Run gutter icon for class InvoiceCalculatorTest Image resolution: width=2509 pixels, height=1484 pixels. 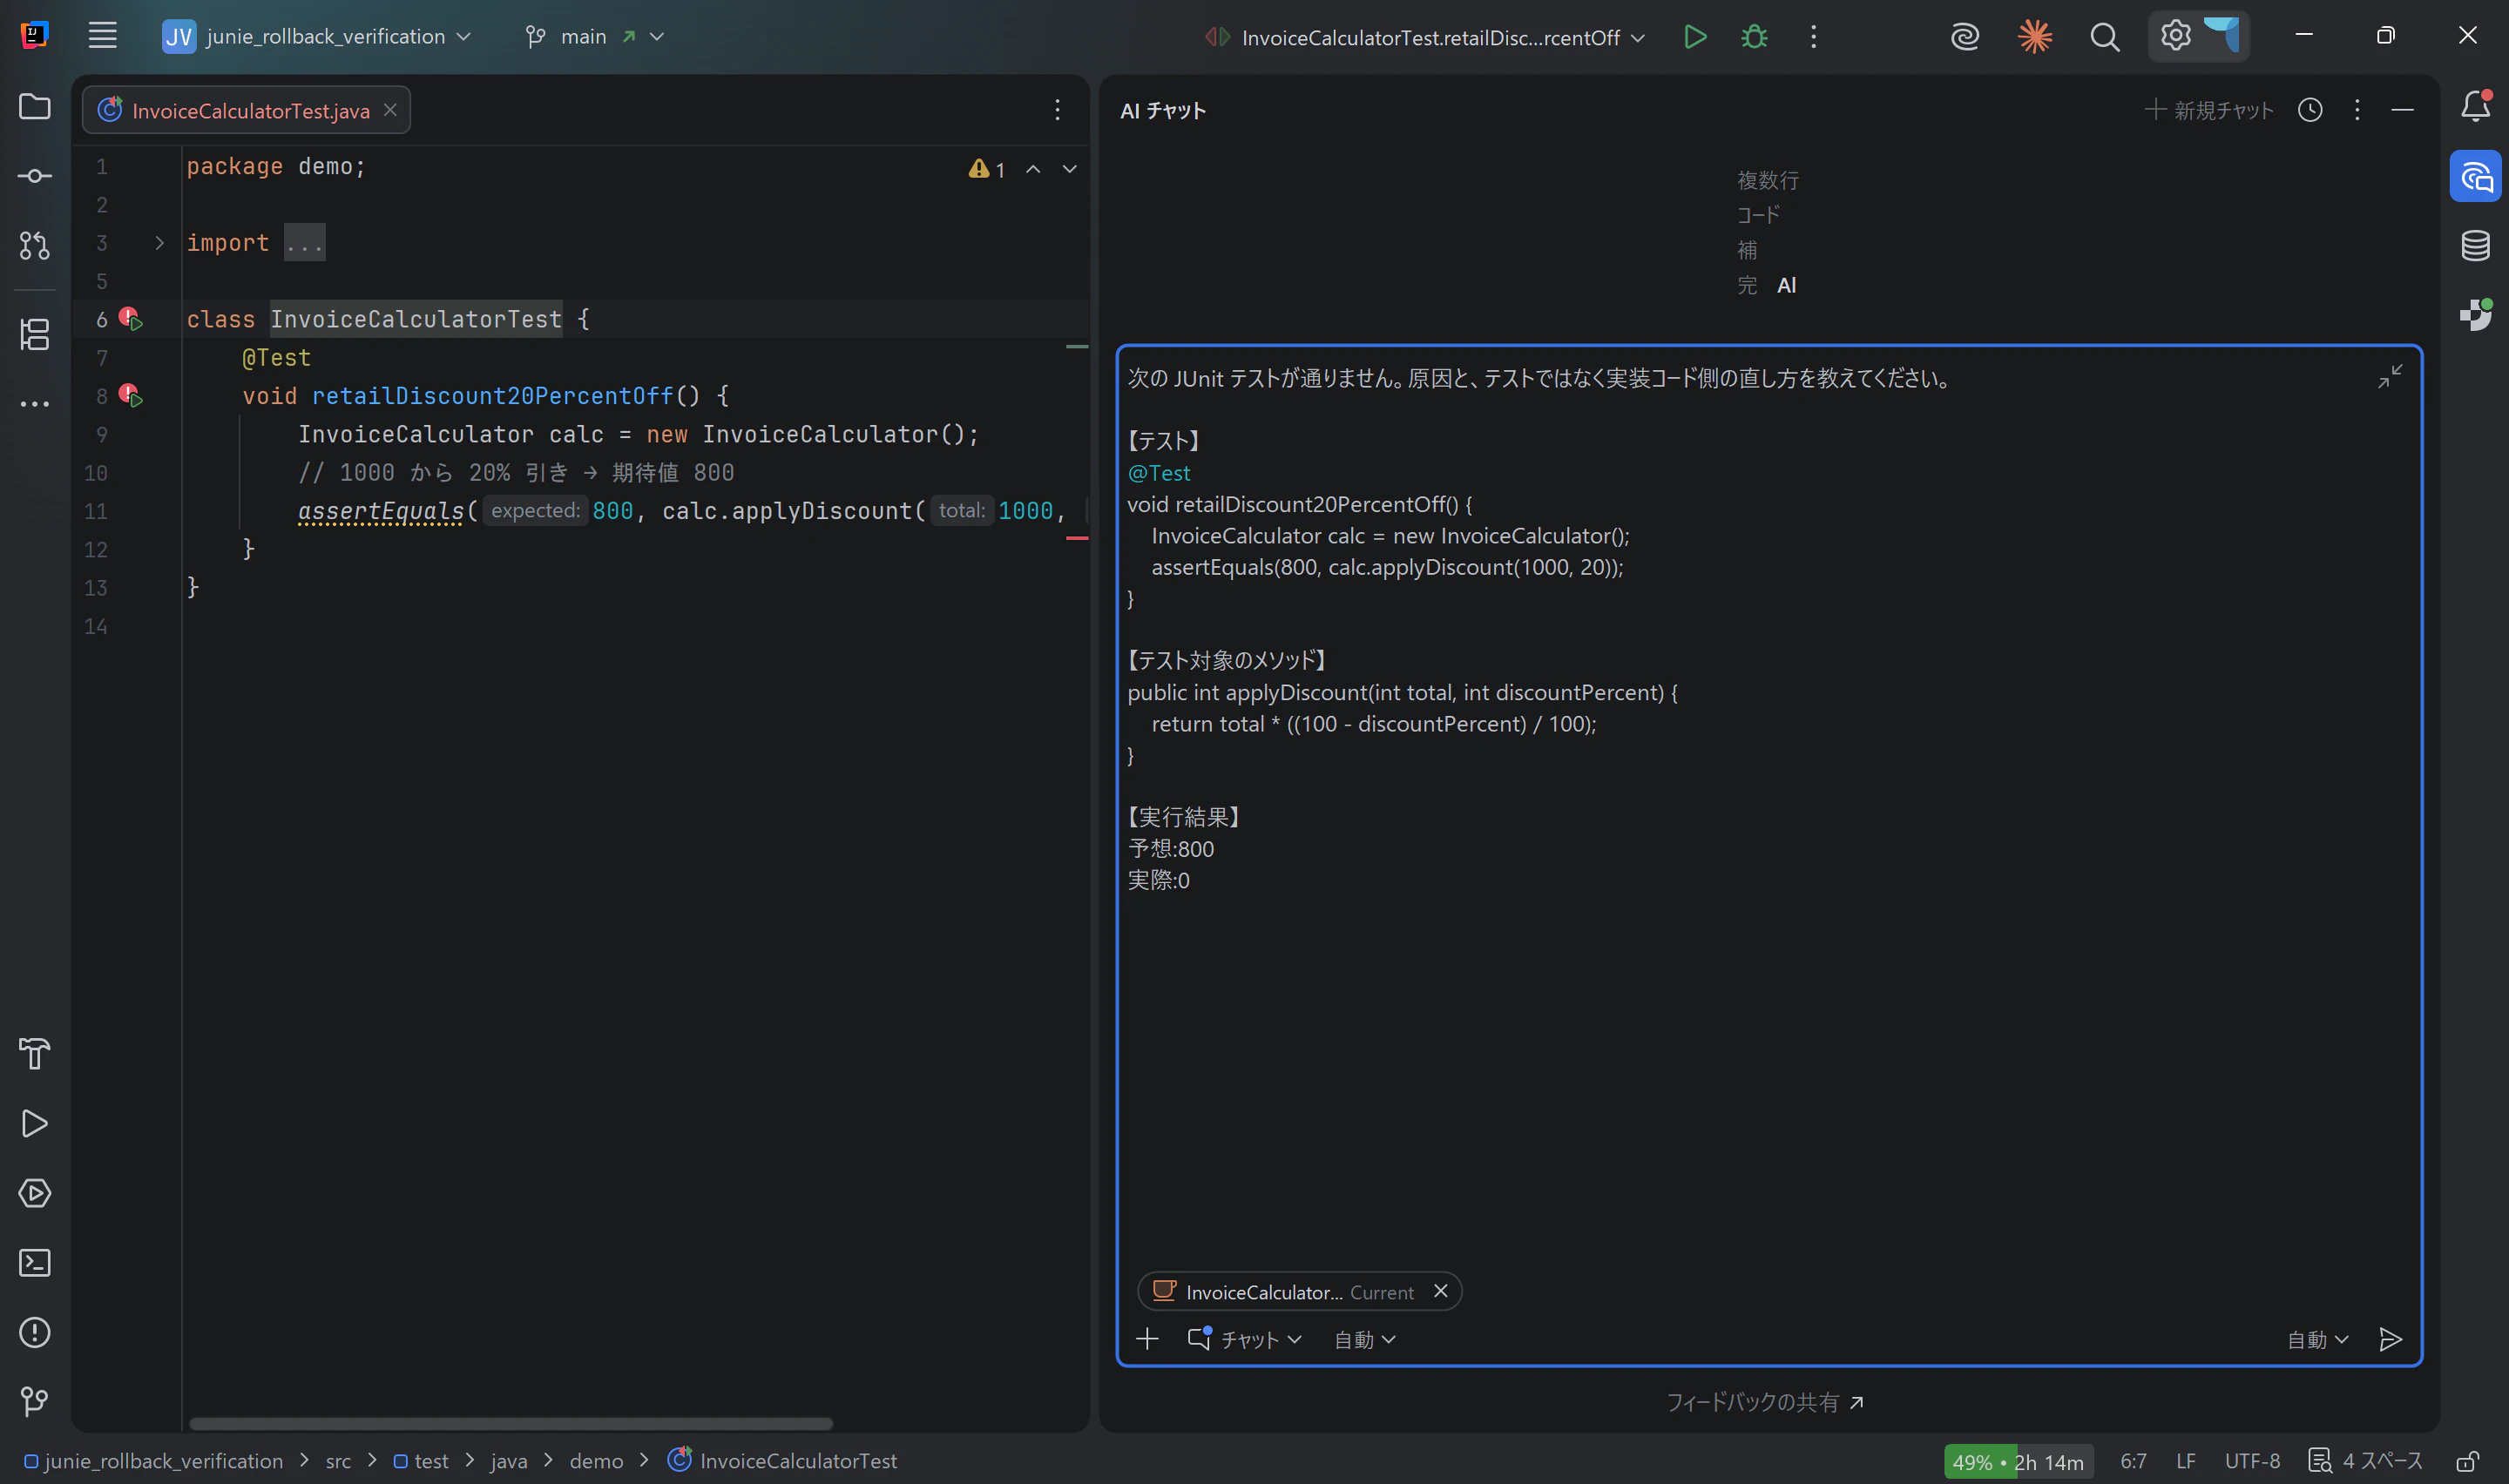pos(131,319)
